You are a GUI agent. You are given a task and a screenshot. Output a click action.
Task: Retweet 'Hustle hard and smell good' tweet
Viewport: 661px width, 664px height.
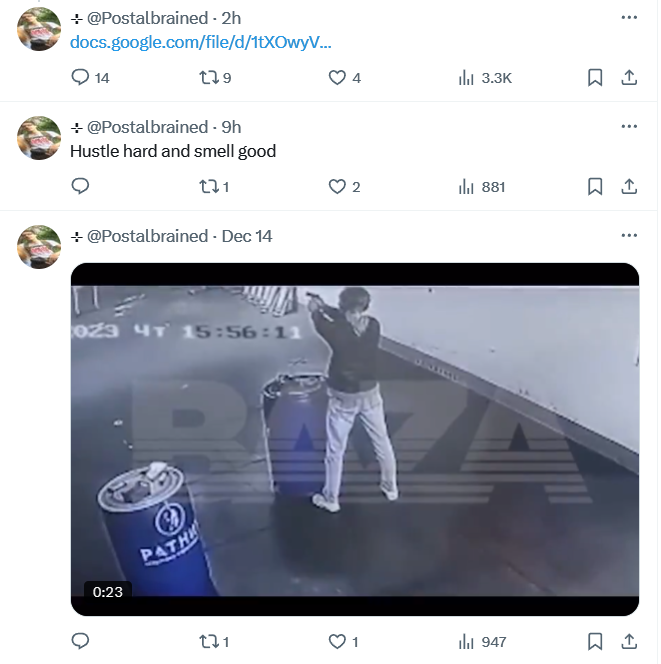point(214,187)
